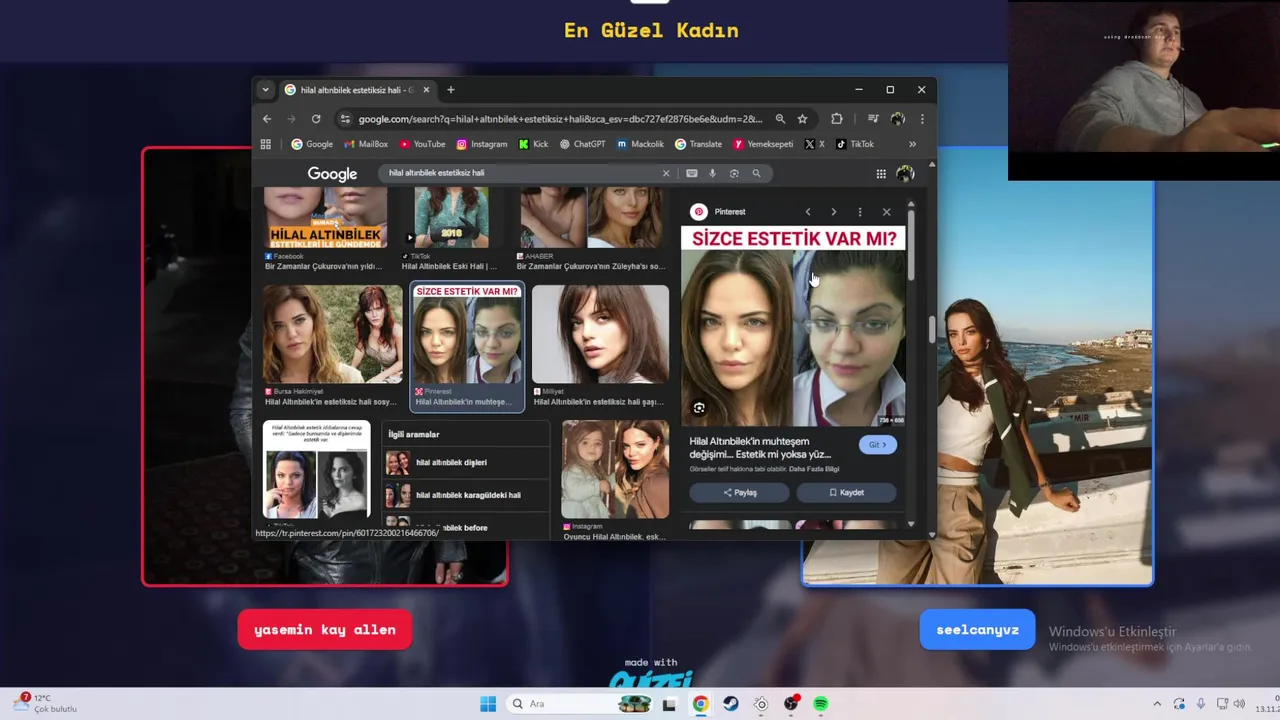
Task: Show the previous image in preview panel
Action: [x=808, y=212]
